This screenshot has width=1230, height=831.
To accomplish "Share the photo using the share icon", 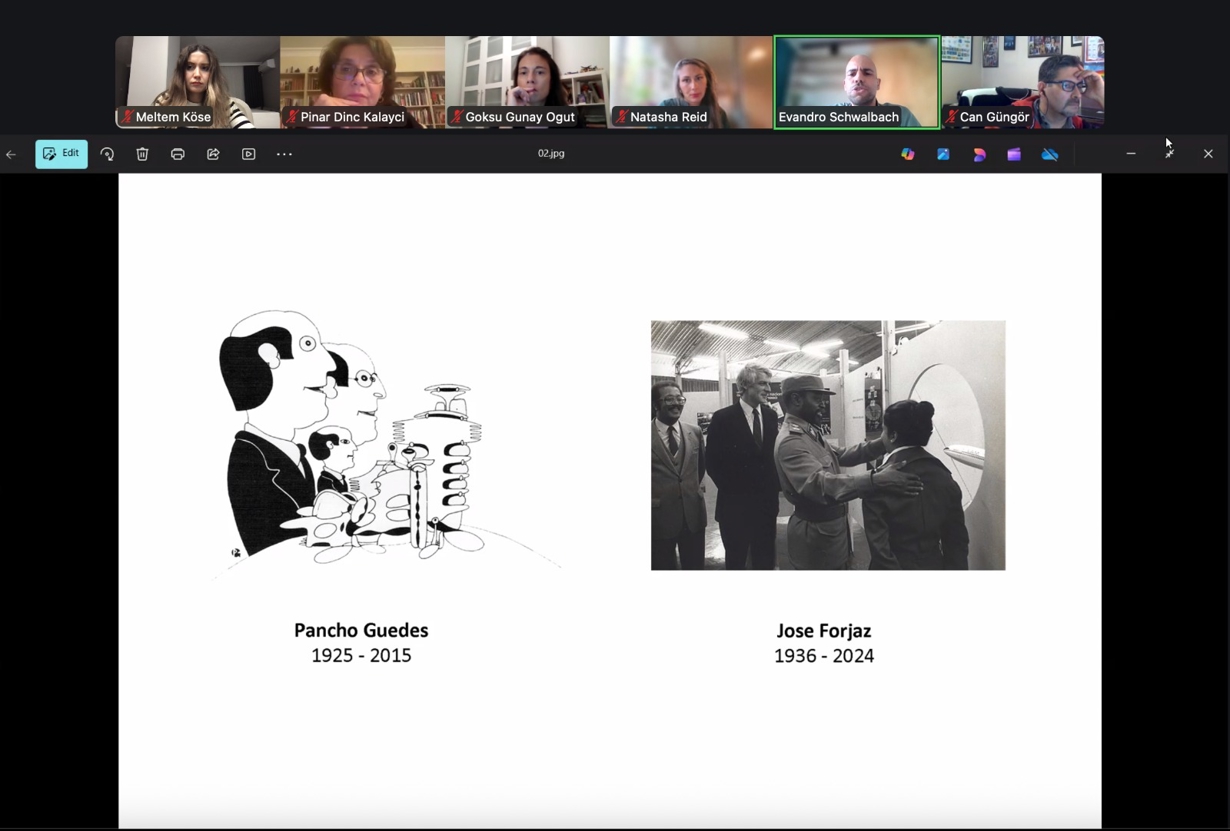I will click(x=213, y=154).
